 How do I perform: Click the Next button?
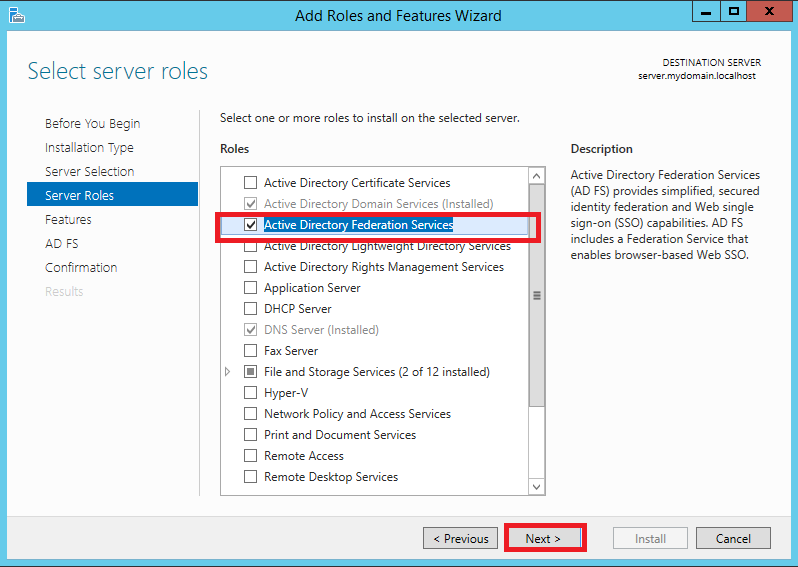544,538
